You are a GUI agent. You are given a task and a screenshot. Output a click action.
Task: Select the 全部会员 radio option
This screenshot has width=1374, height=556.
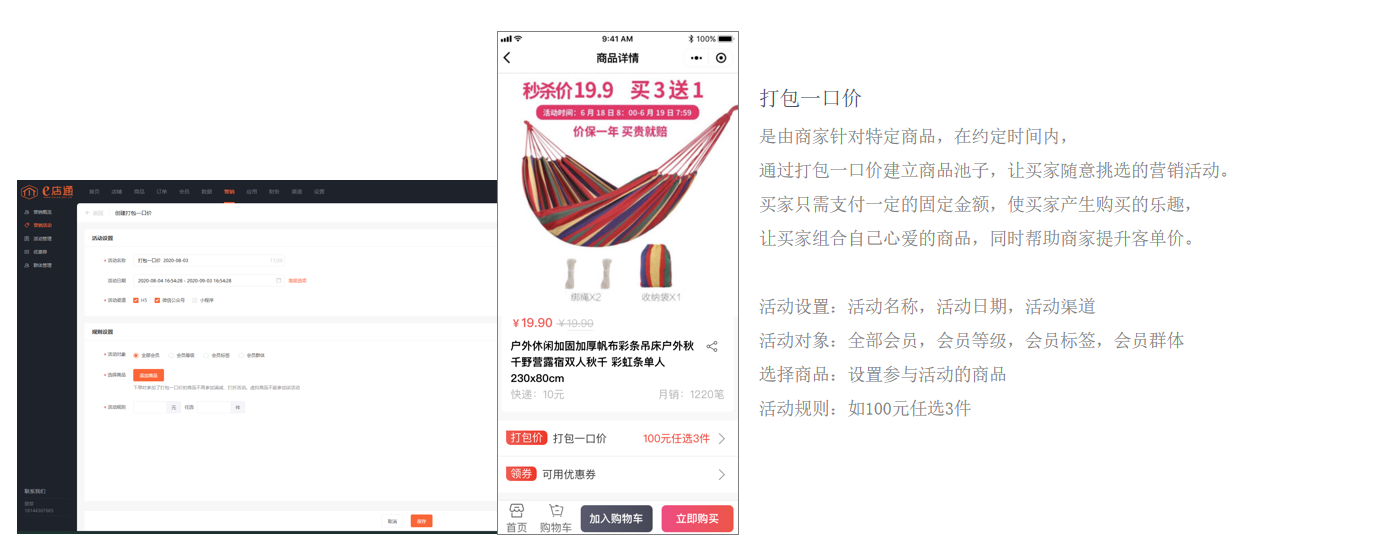(x=136, y=355)
